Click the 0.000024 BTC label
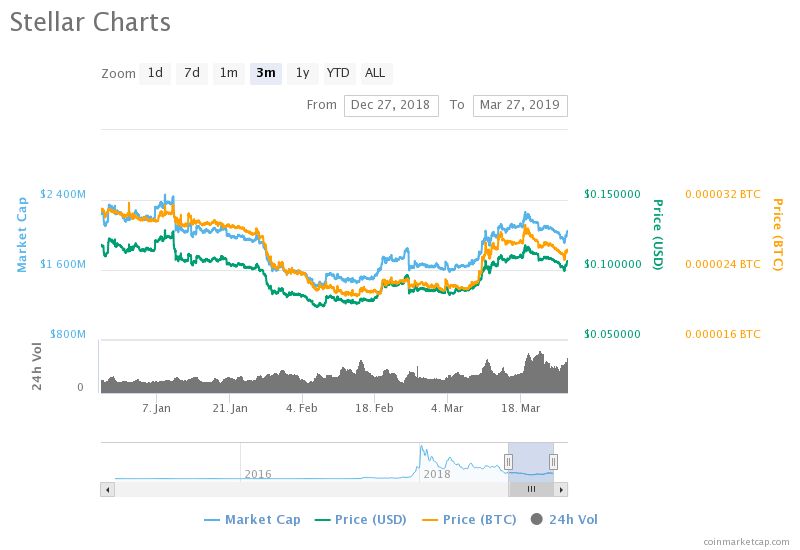 (723, 264)
